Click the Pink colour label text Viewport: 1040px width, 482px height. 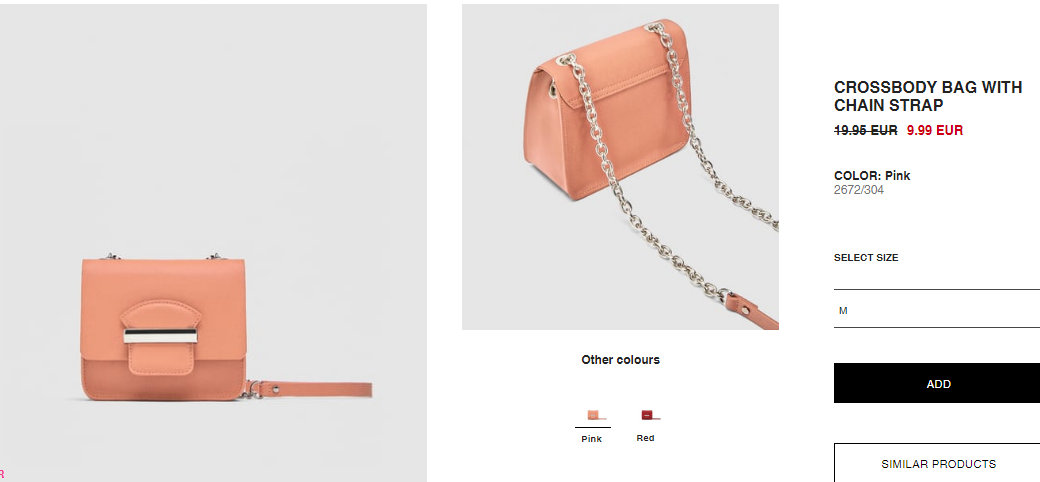[592, 439]
